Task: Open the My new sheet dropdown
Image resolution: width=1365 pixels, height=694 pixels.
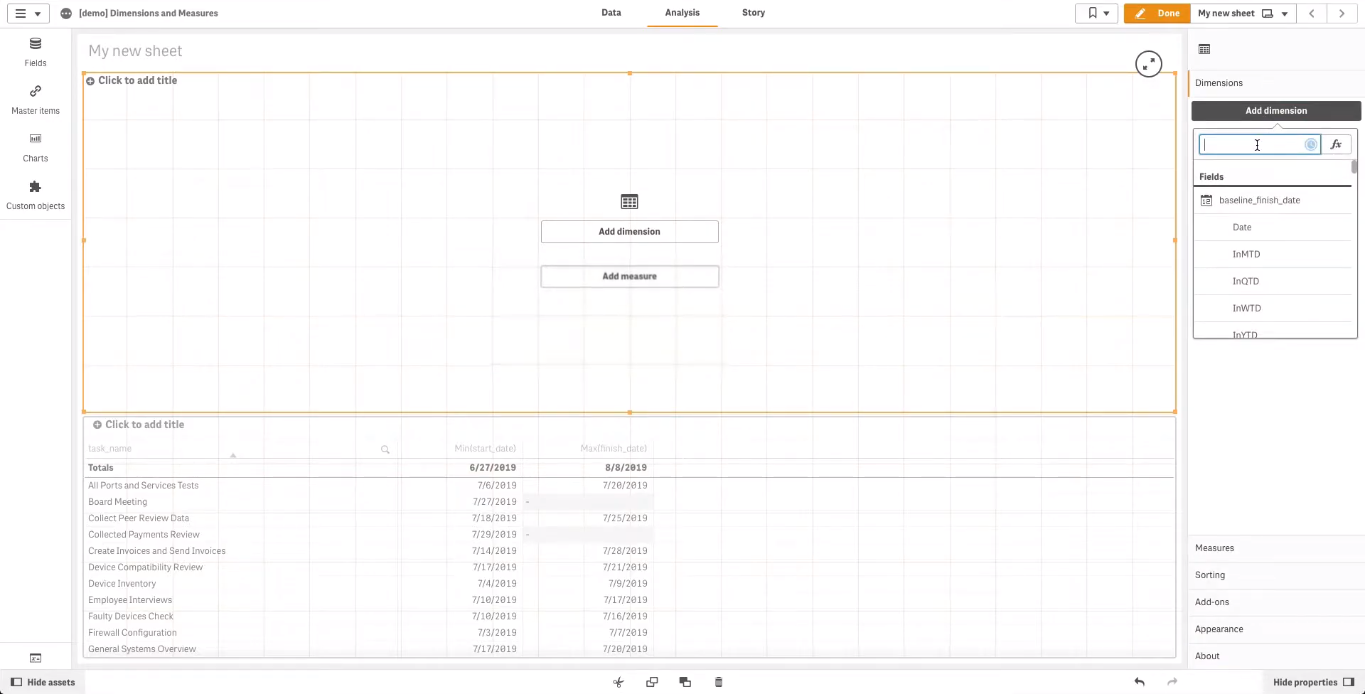Action: tap(1284, 13)
